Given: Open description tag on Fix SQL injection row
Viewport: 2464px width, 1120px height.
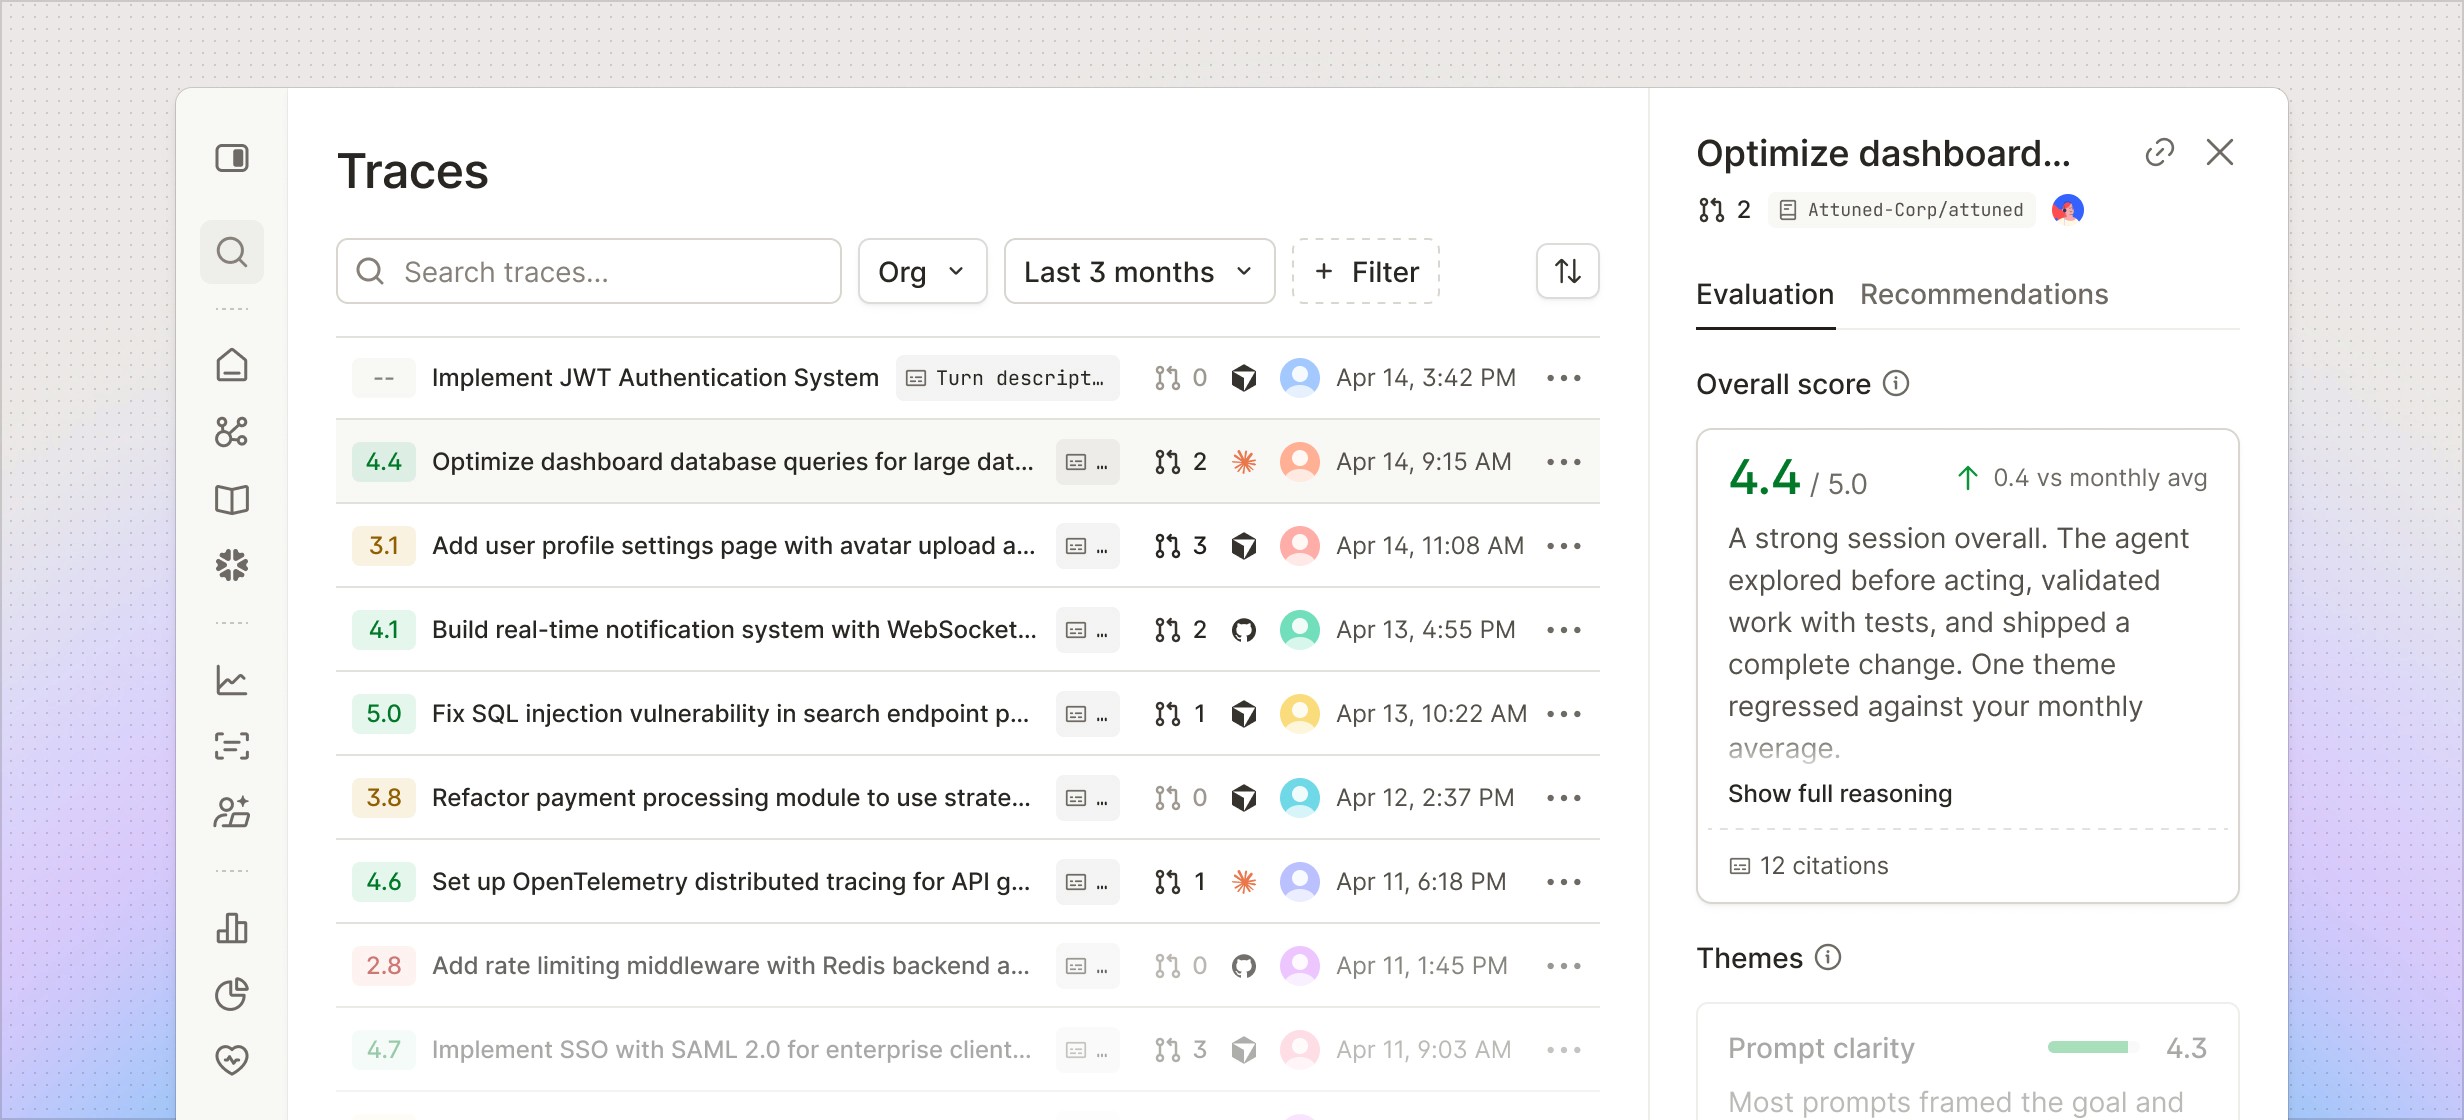Looking at the screenshot, I should coord(1088,714).
